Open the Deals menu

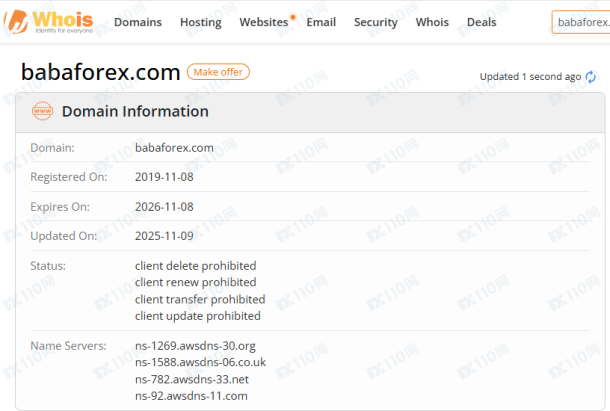click(482, 22)
